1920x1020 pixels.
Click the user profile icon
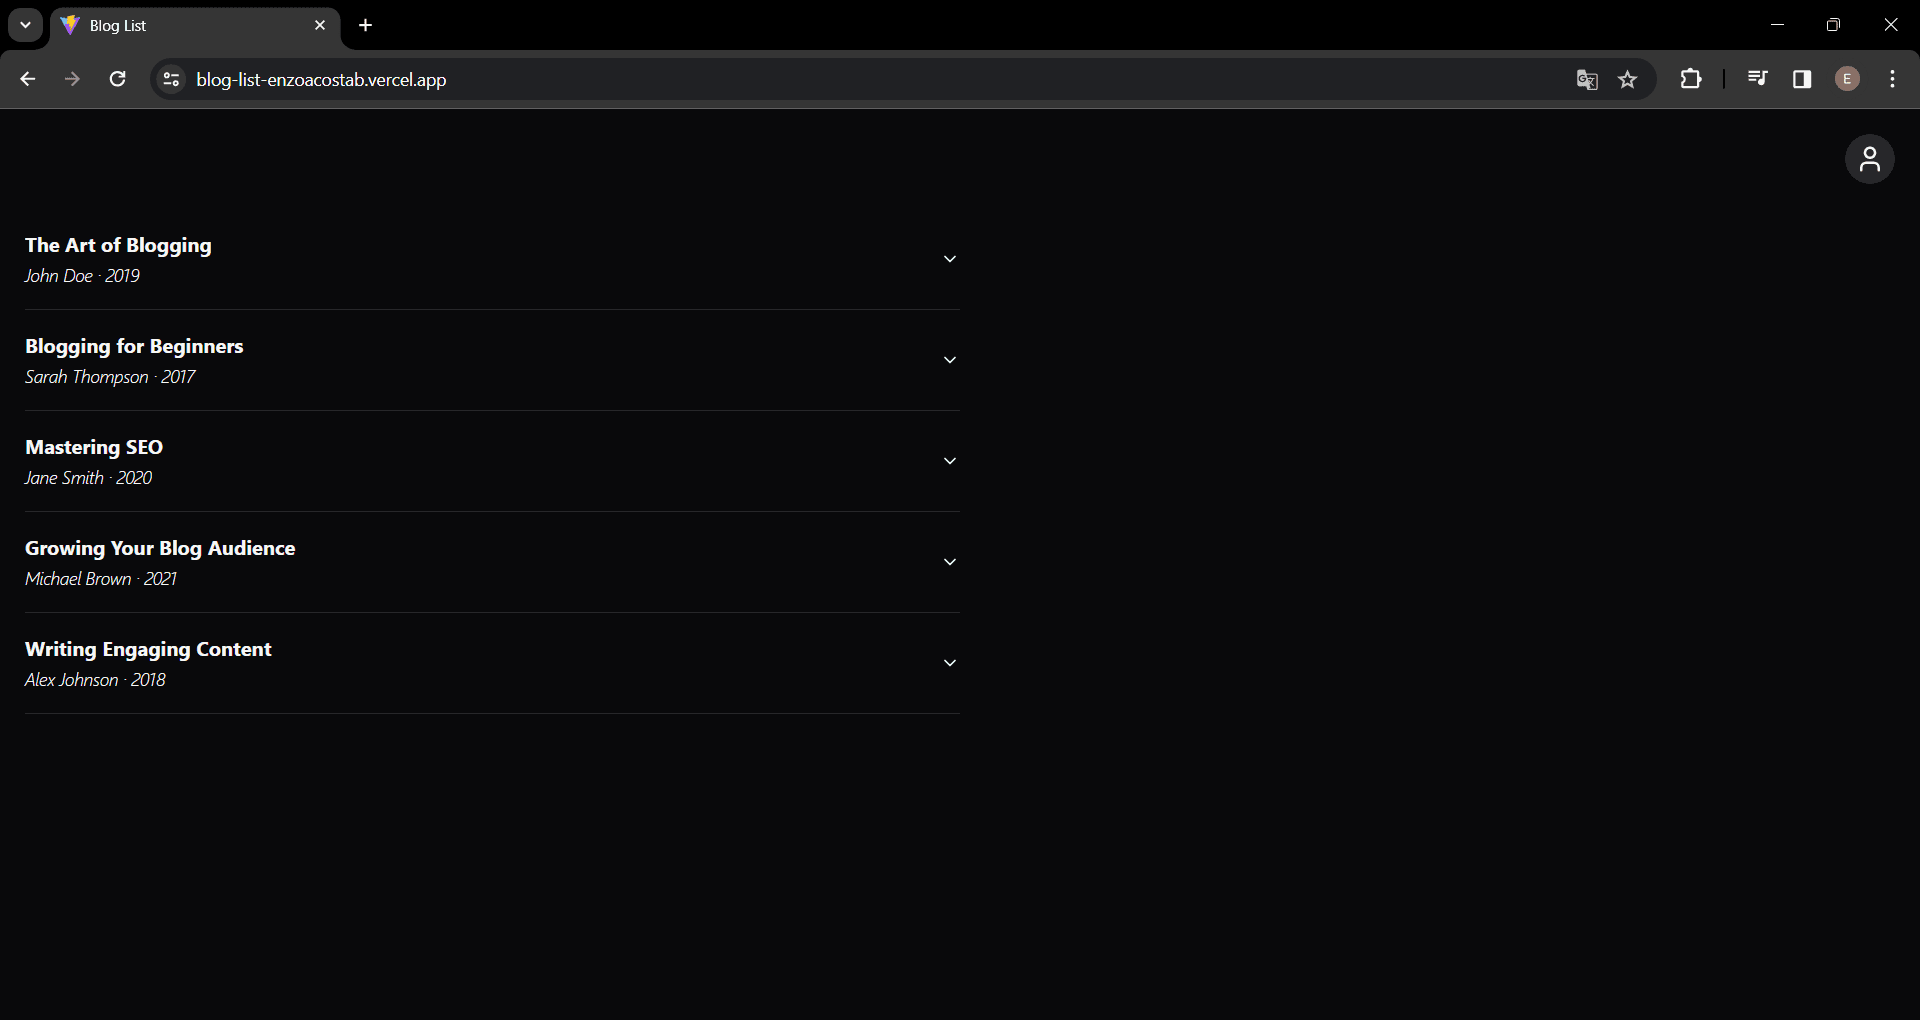[1869, 160]
